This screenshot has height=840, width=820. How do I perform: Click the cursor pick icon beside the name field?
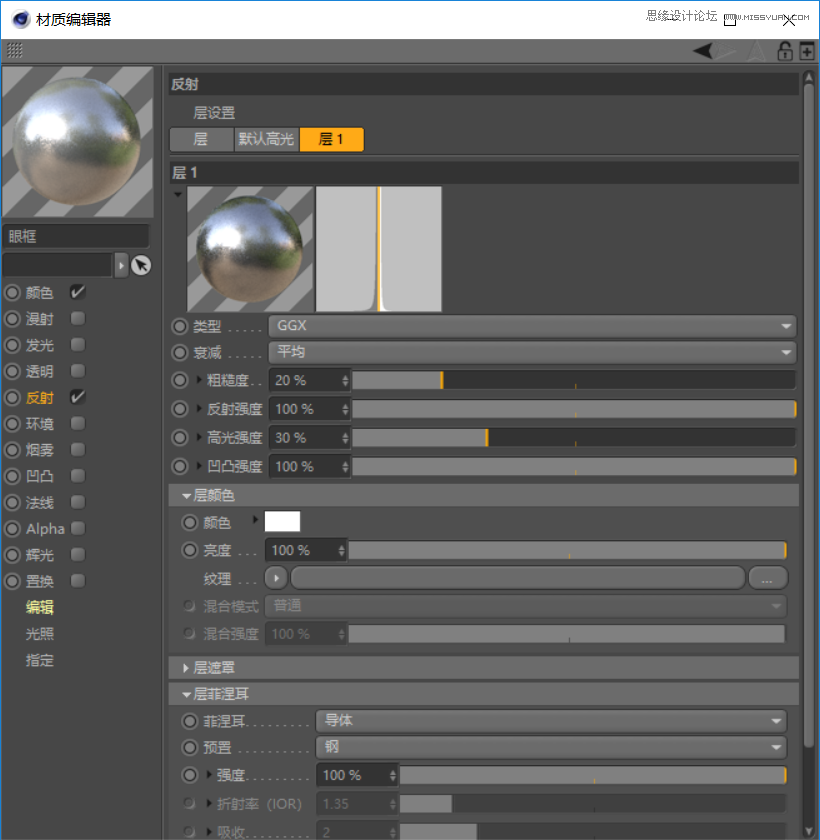coord(141,265)
